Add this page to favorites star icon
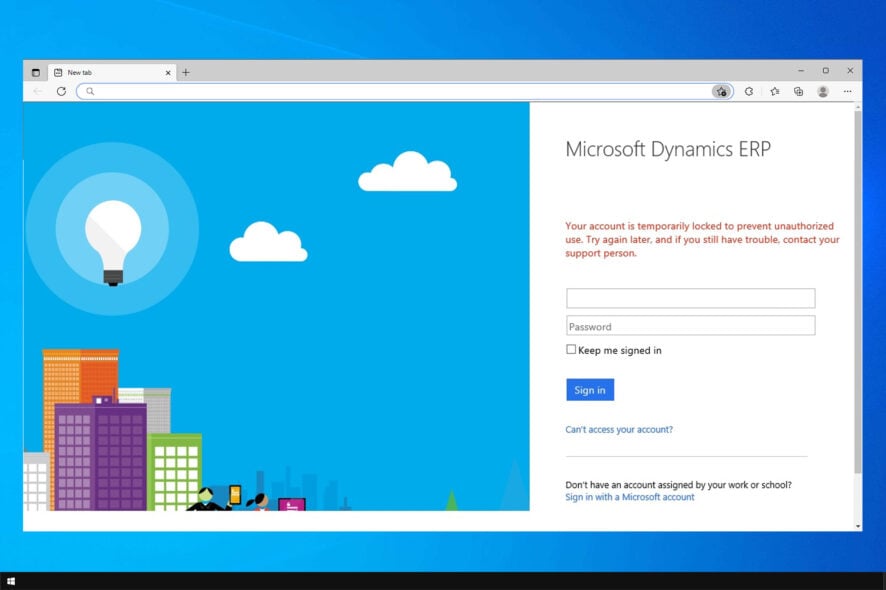The width and height of the screenshot is (886, 590). [x=722, y=91]
